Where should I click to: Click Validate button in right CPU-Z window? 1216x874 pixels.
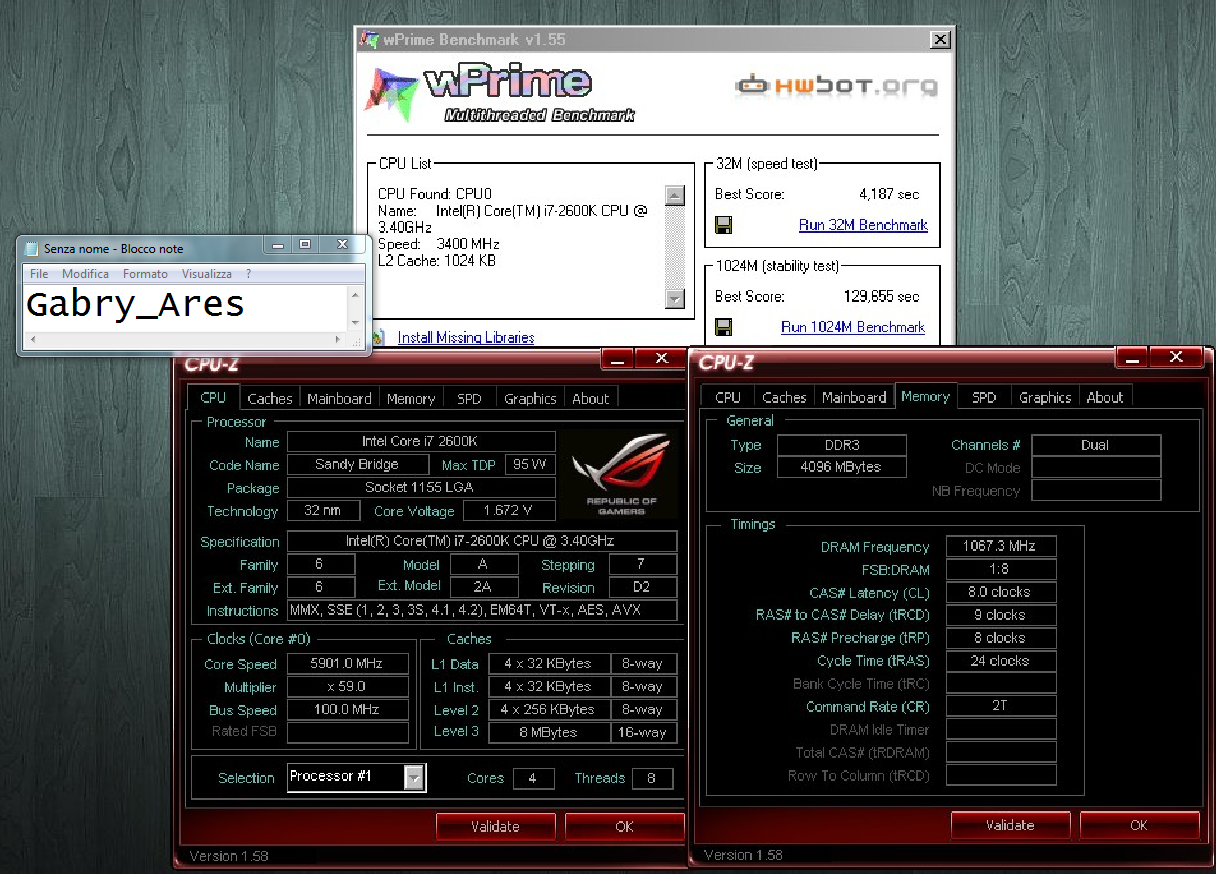(x=1010, y=825)
